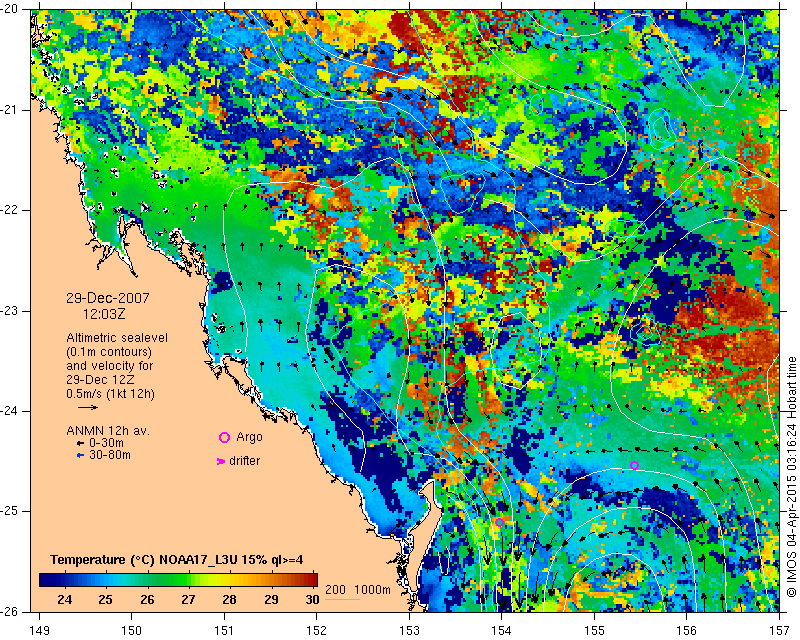Screen dimensions: 800x640
Task: Click the longitude axis label 153
Action: click(409, 631)
